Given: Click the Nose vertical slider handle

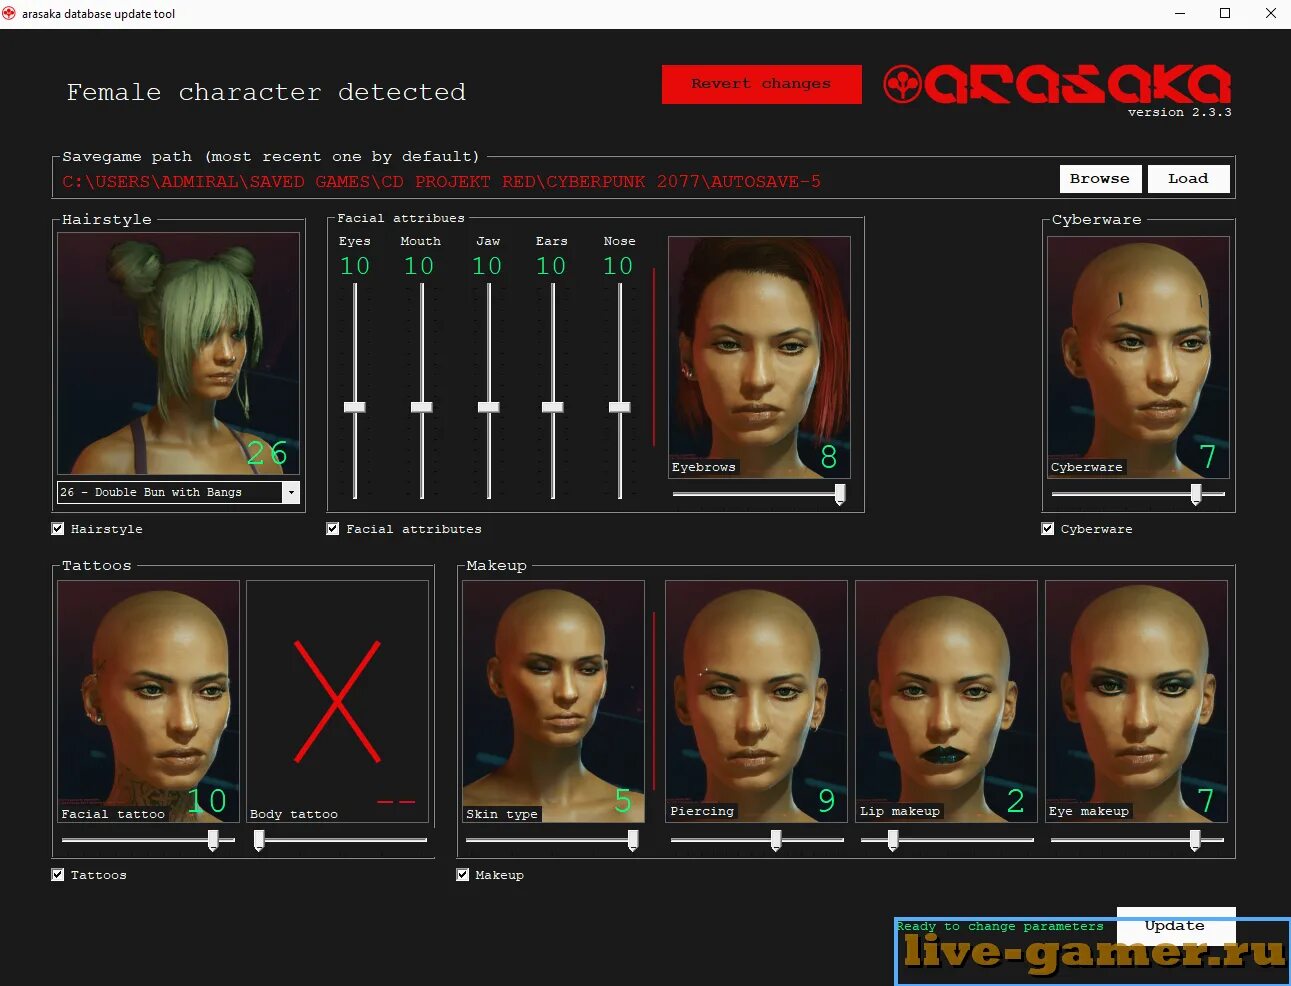Looking at the screenshot, I should [x=620, y=407].
